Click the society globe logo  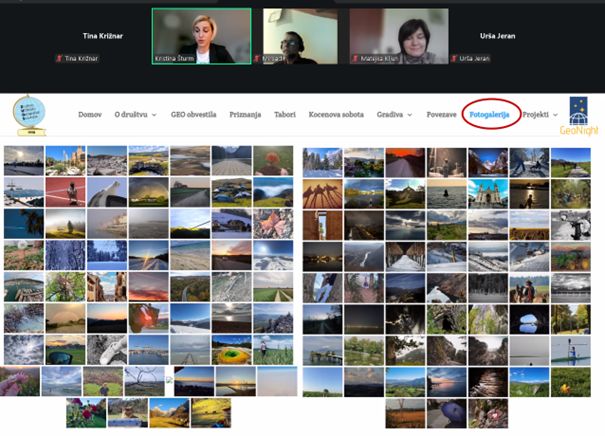tap(30, 114)
